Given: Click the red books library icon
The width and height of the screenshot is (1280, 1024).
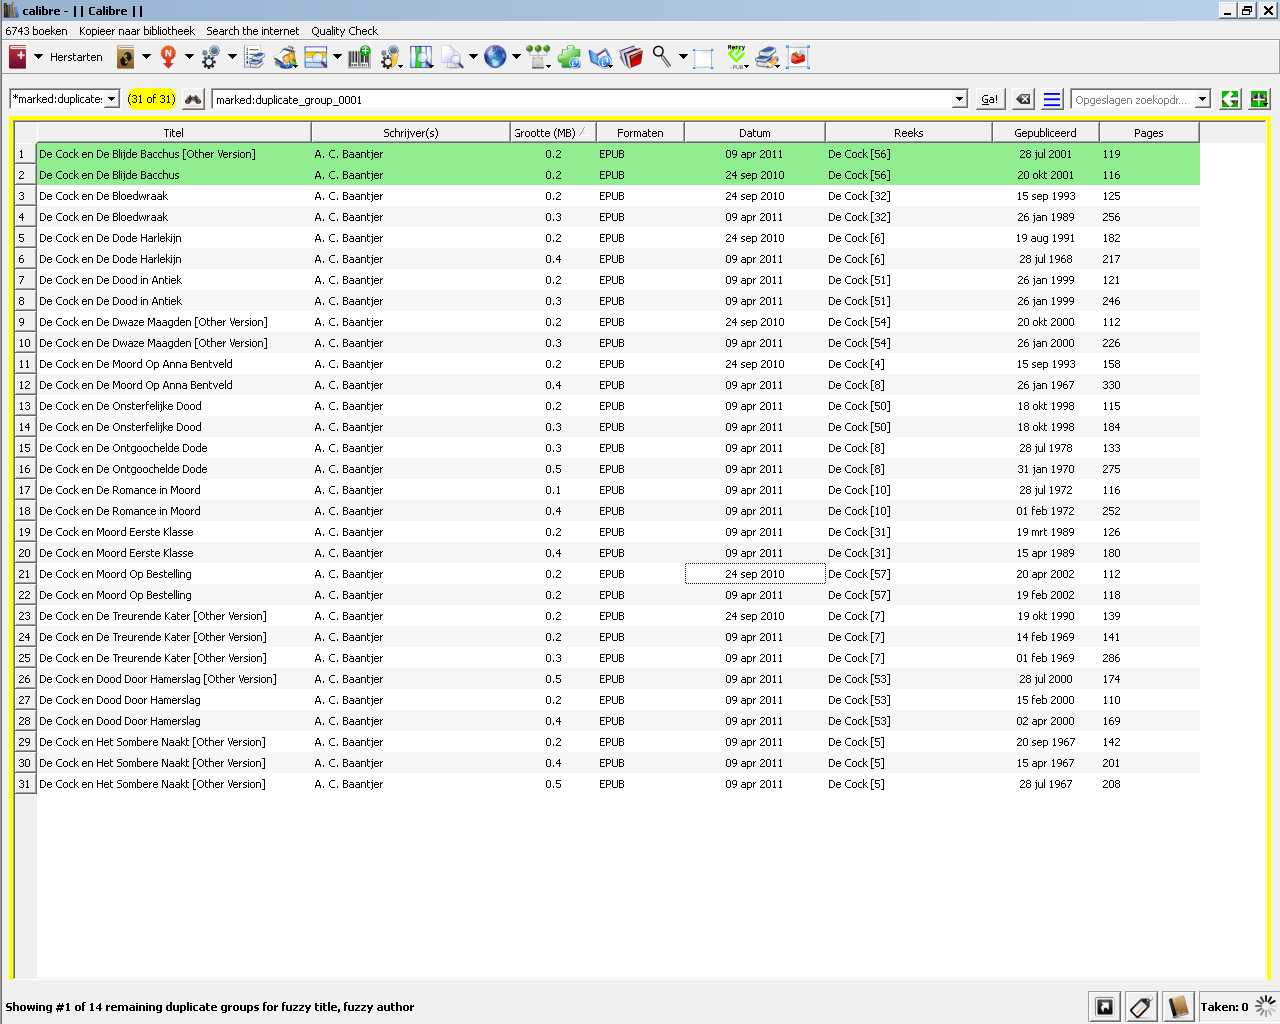Looking at the screenshot, I should click(631, 57).
